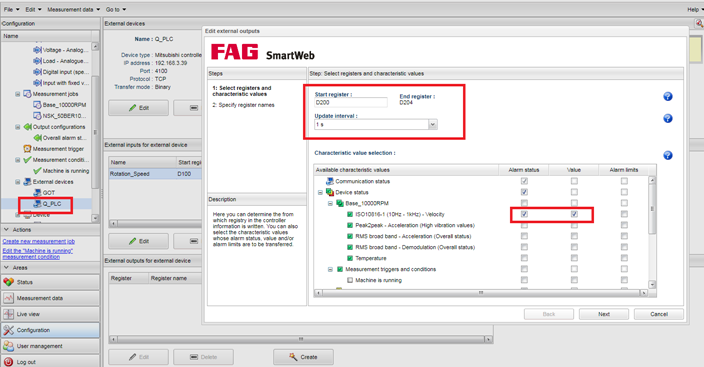The image size is (704, 367).
Task: Click the Next button in wizard
Action: click(603, 314)
